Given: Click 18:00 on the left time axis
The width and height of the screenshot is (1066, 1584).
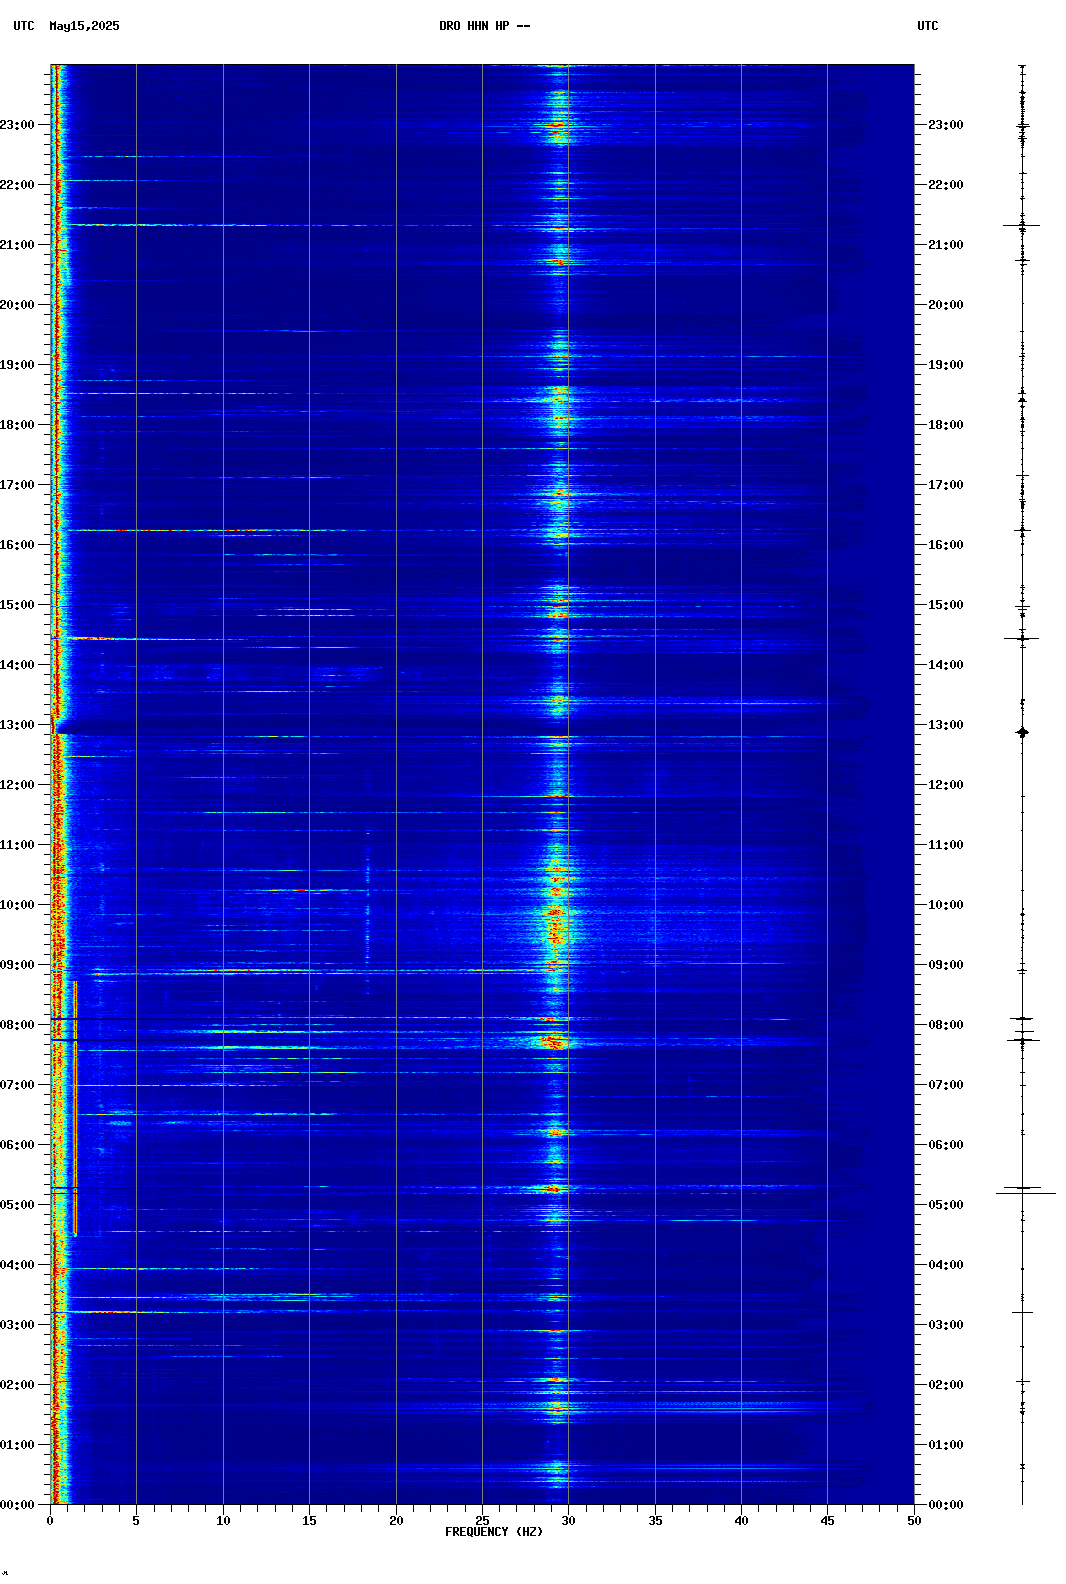Looking at the screenshot, I should (17, 425).
